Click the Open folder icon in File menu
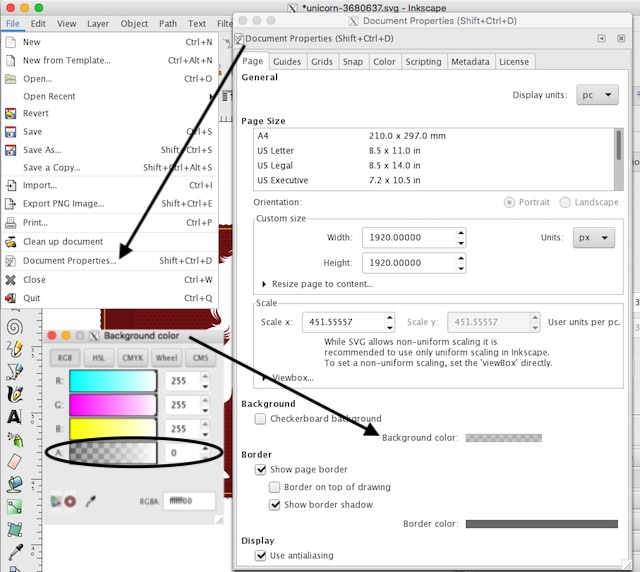This screenshot has height=572, width=640. (11, 78)
